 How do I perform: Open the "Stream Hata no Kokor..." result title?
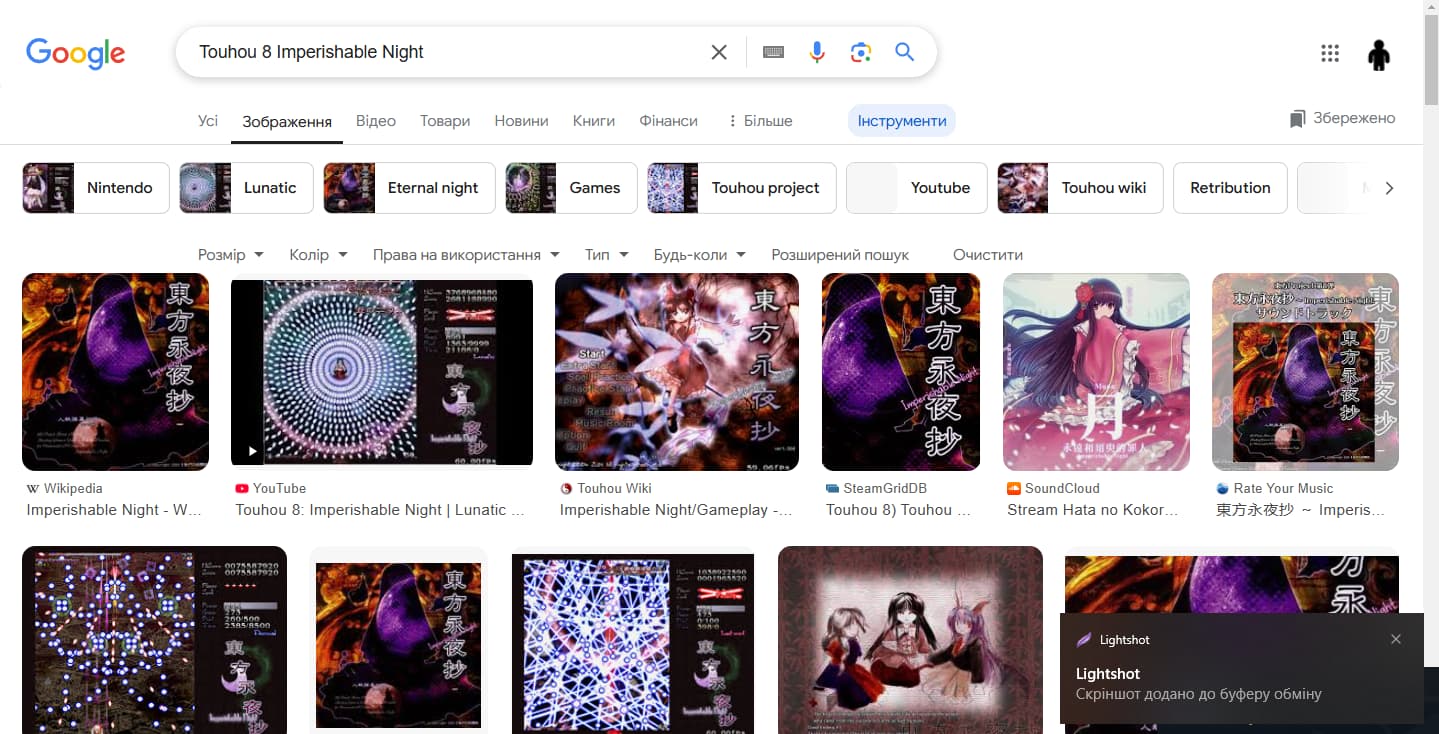click(x=1093, y=510)
